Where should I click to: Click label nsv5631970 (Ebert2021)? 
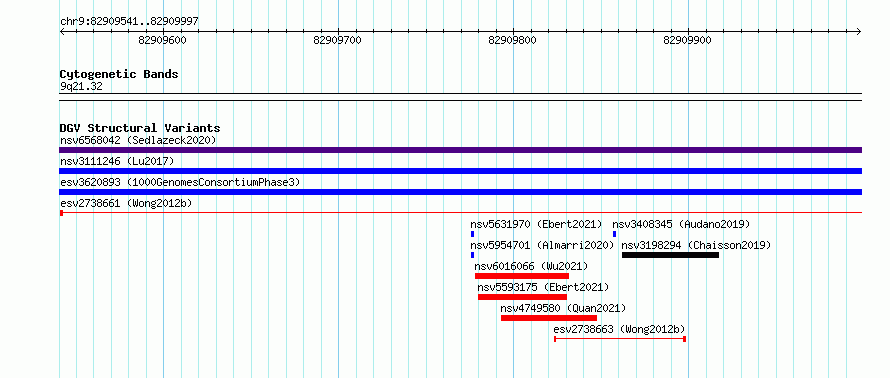click(x=536, y=224)
